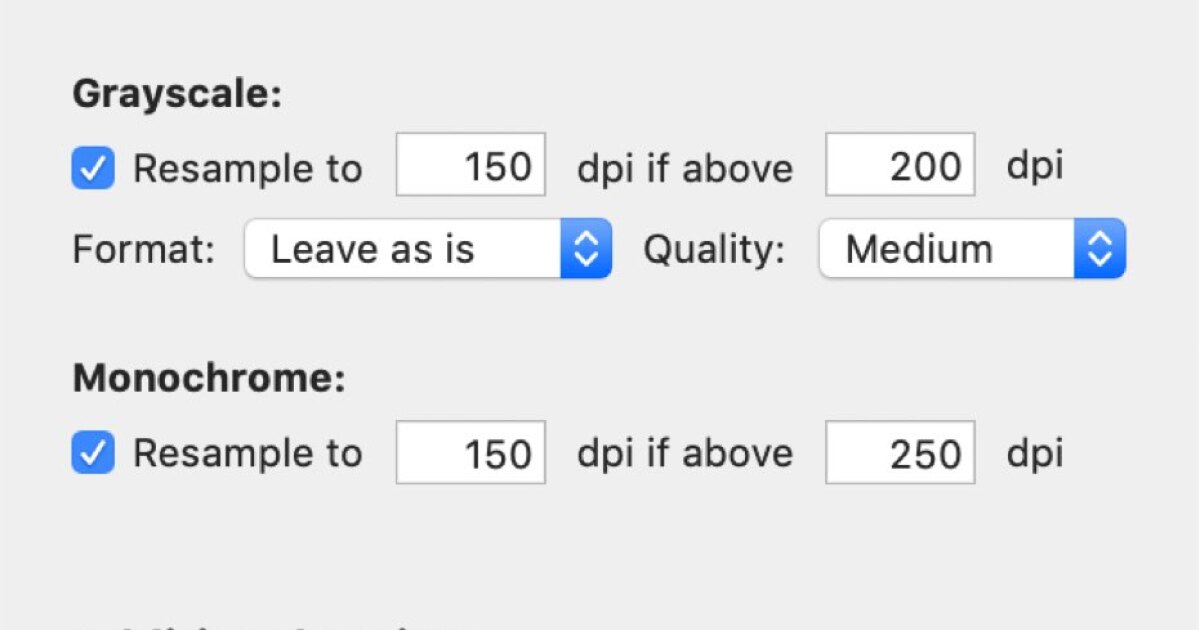1200x630 pixels.
Task: Click the Grayscale 200 dpi threshold field
Action: 899,165
